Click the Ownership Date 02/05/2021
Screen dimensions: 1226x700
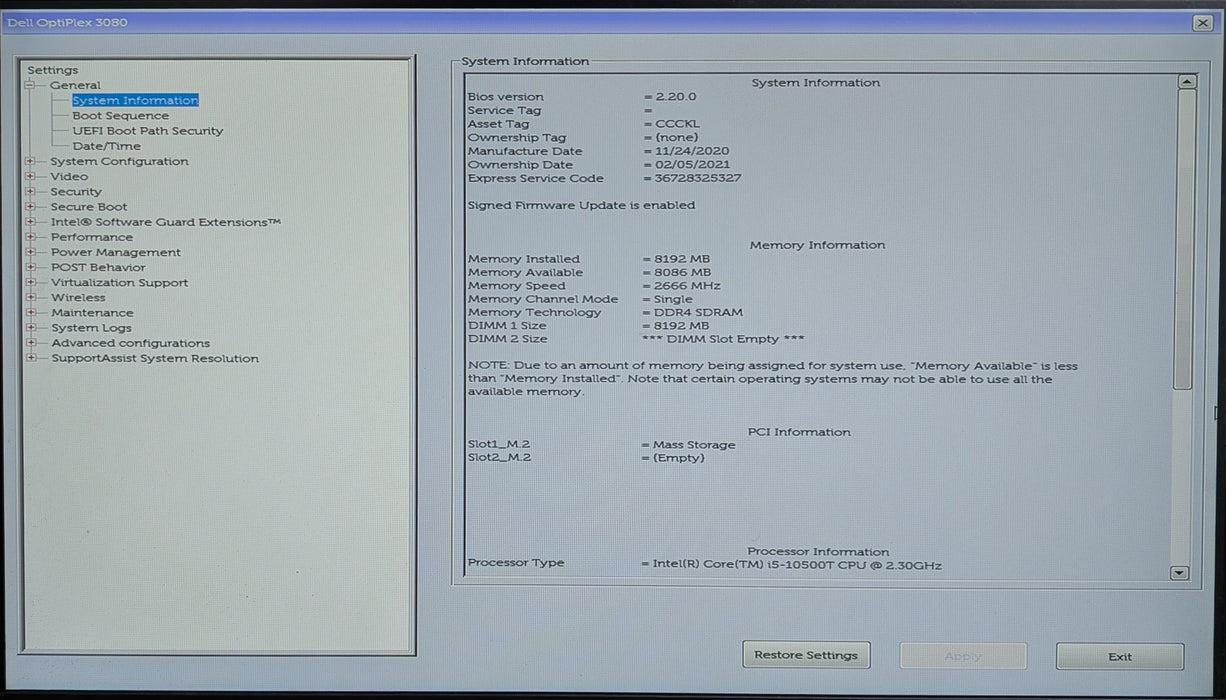tap(692, 165)
